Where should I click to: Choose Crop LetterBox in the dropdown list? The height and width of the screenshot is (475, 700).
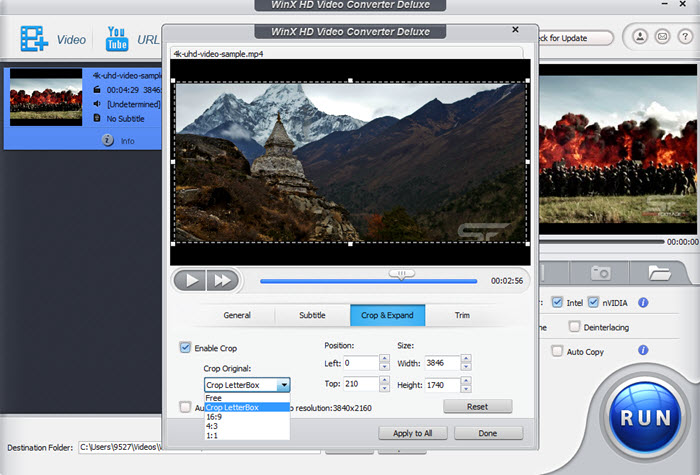point(247,407)
